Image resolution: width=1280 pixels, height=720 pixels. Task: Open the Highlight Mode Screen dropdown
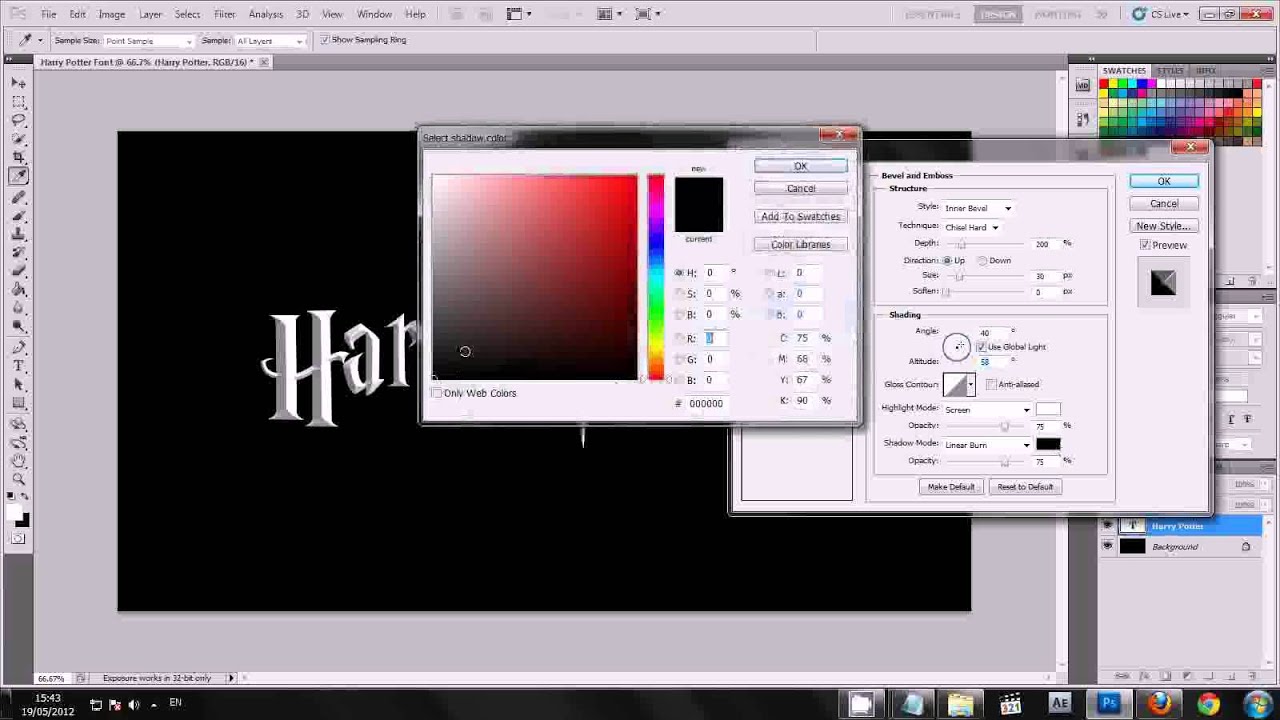pyautogui.click(x=987, y=410)
